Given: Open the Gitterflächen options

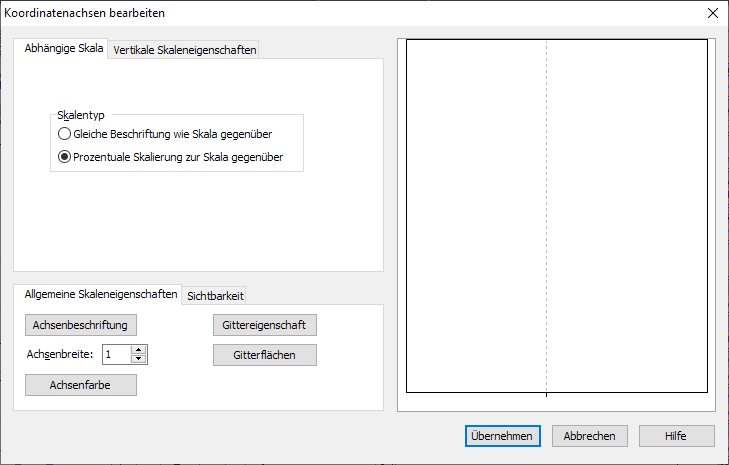Looking at the screenshot, I should click(265, 355).
